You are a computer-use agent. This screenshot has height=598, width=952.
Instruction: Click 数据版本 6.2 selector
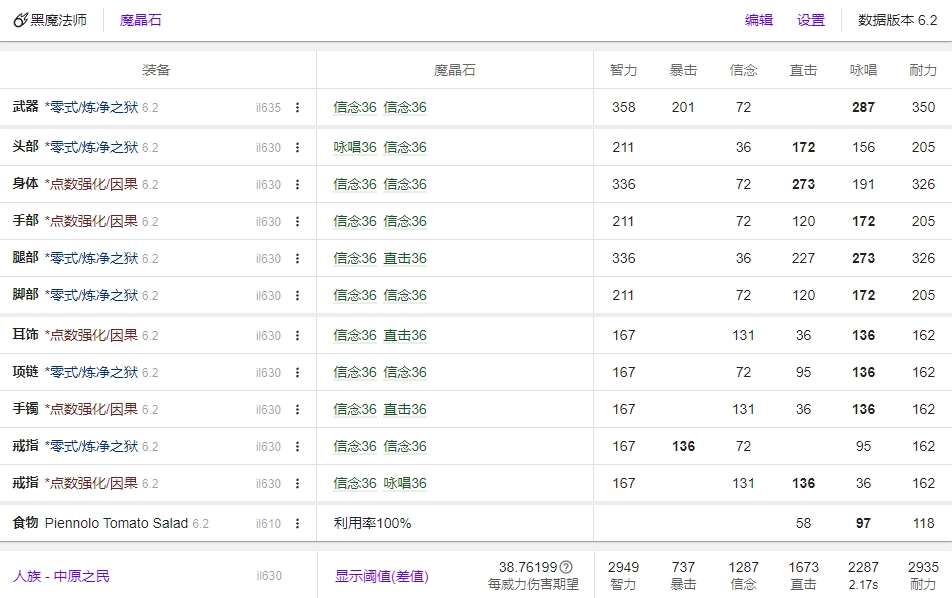tap(897, 20)
